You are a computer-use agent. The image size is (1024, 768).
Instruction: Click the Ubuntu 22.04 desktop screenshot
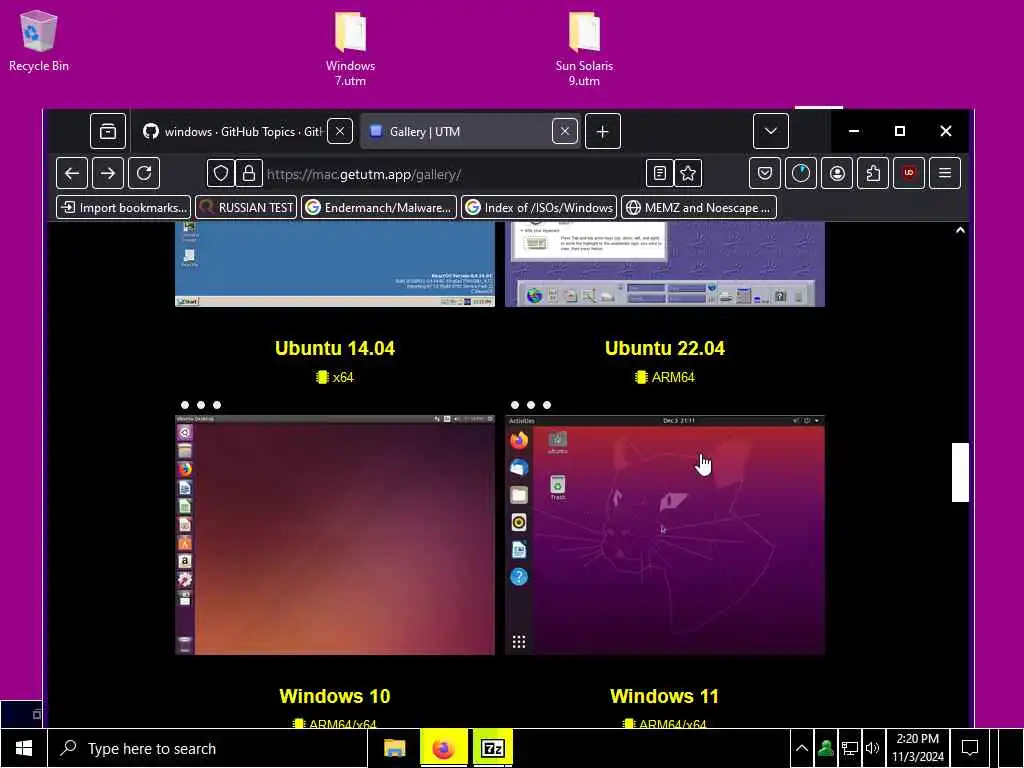[664, 534]
